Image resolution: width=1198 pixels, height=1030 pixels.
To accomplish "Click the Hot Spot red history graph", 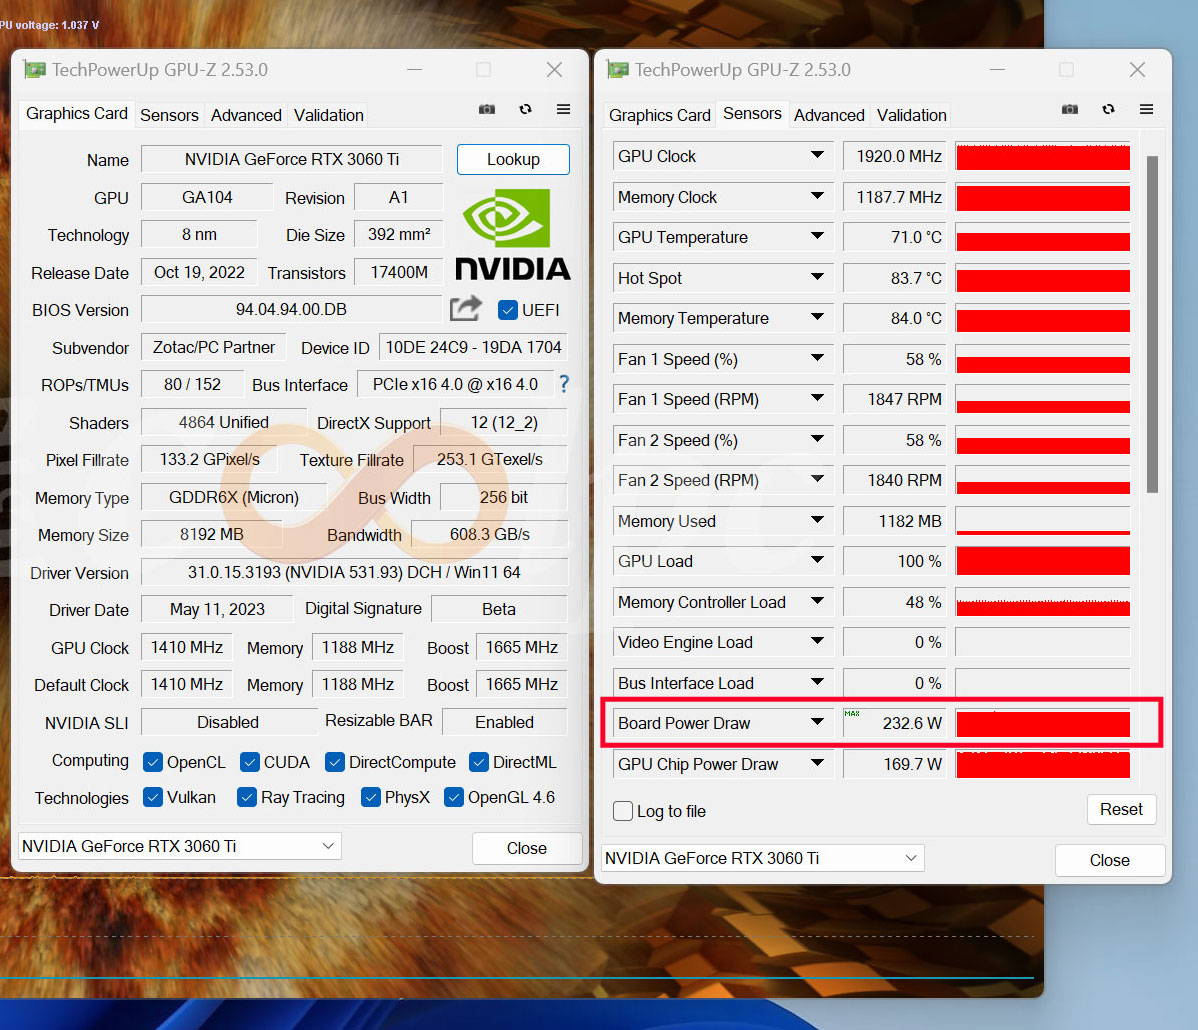I will point(1042,277).
